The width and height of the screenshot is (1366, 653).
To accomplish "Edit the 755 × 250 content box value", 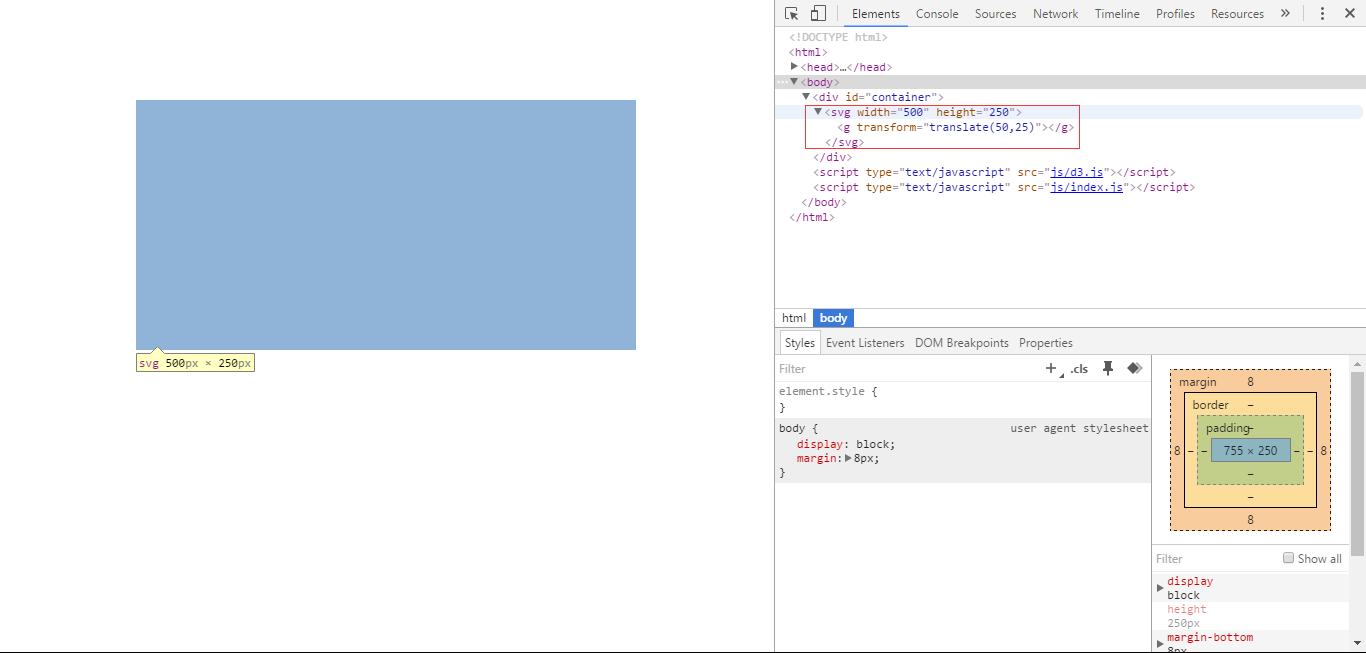I will (x=1250, y=451).
